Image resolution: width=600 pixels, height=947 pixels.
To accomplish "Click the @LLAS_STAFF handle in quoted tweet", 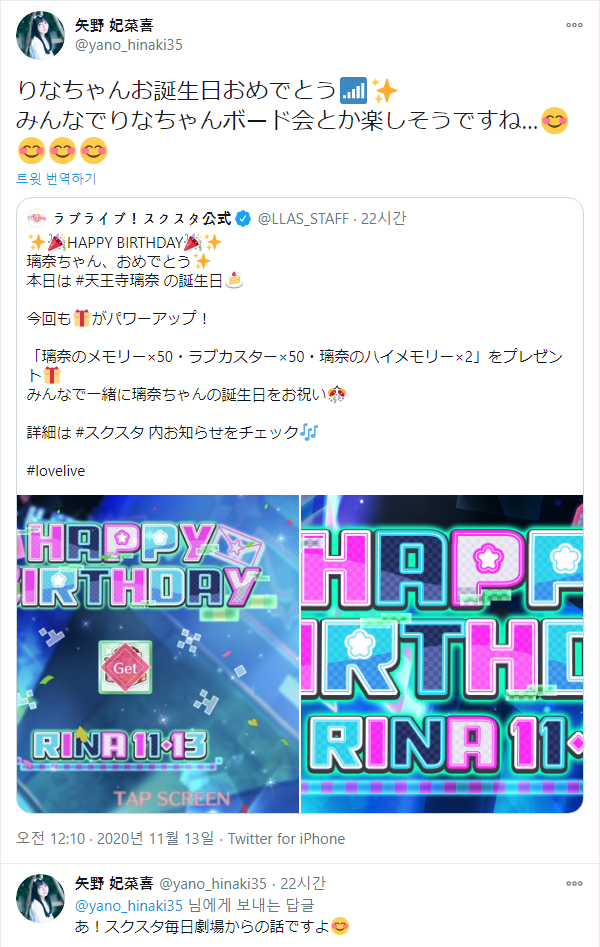I will point(303,219).
